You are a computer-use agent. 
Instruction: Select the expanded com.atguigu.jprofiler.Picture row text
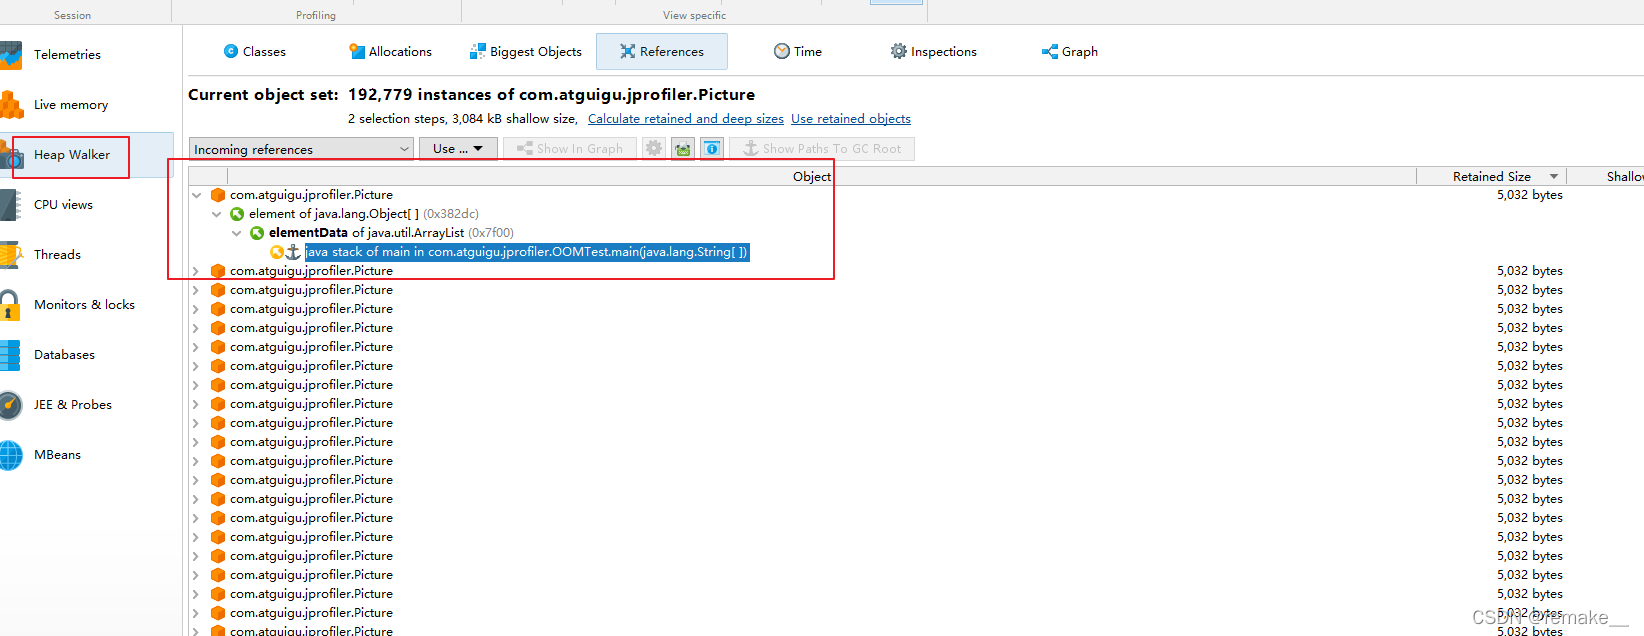click(311, 195)
